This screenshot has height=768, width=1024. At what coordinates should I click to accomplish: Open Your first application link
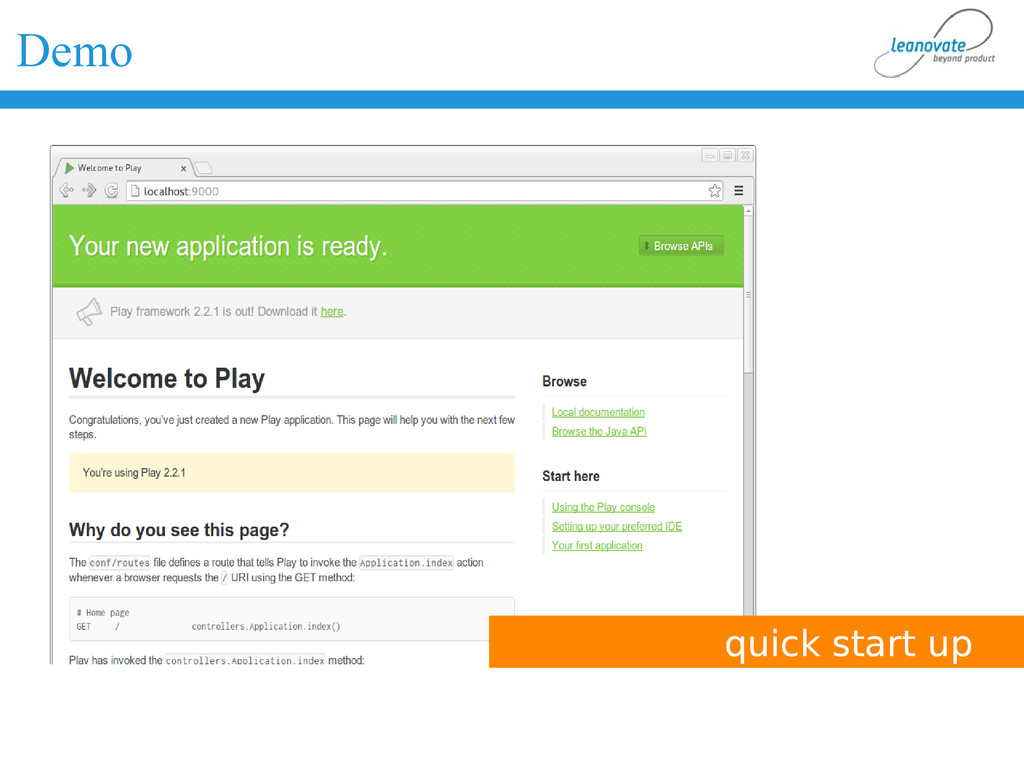point(597,545)
